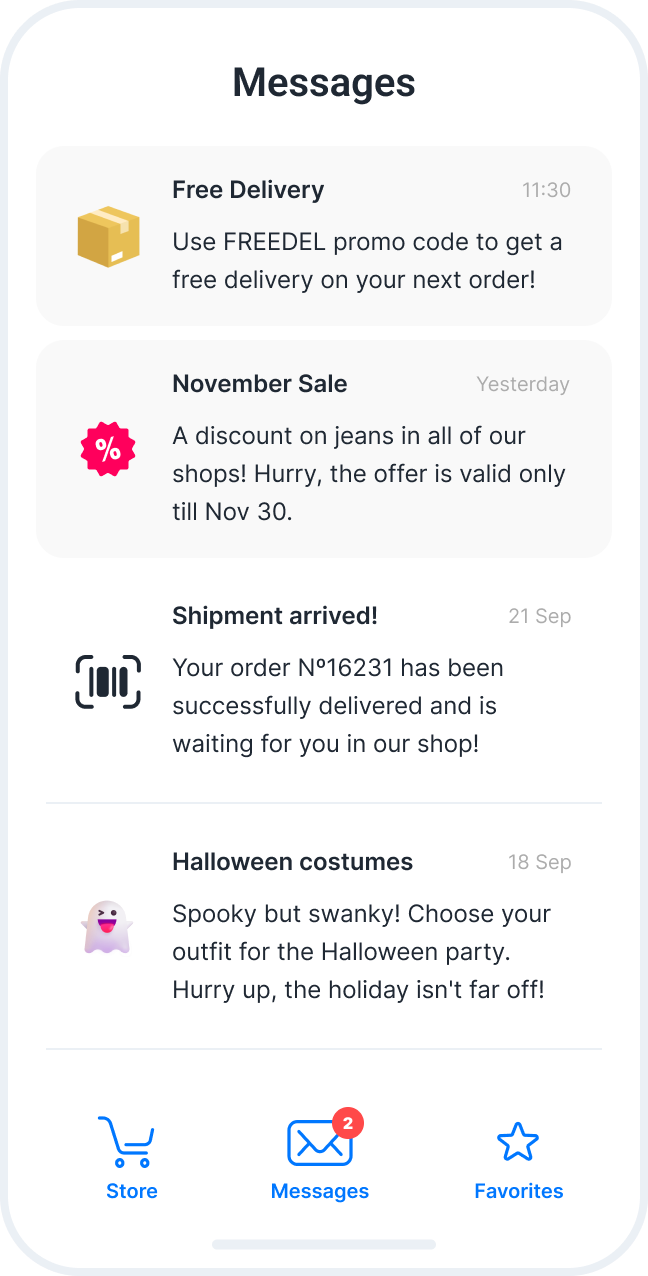Tap the shopping cart Store icon

126,1142
